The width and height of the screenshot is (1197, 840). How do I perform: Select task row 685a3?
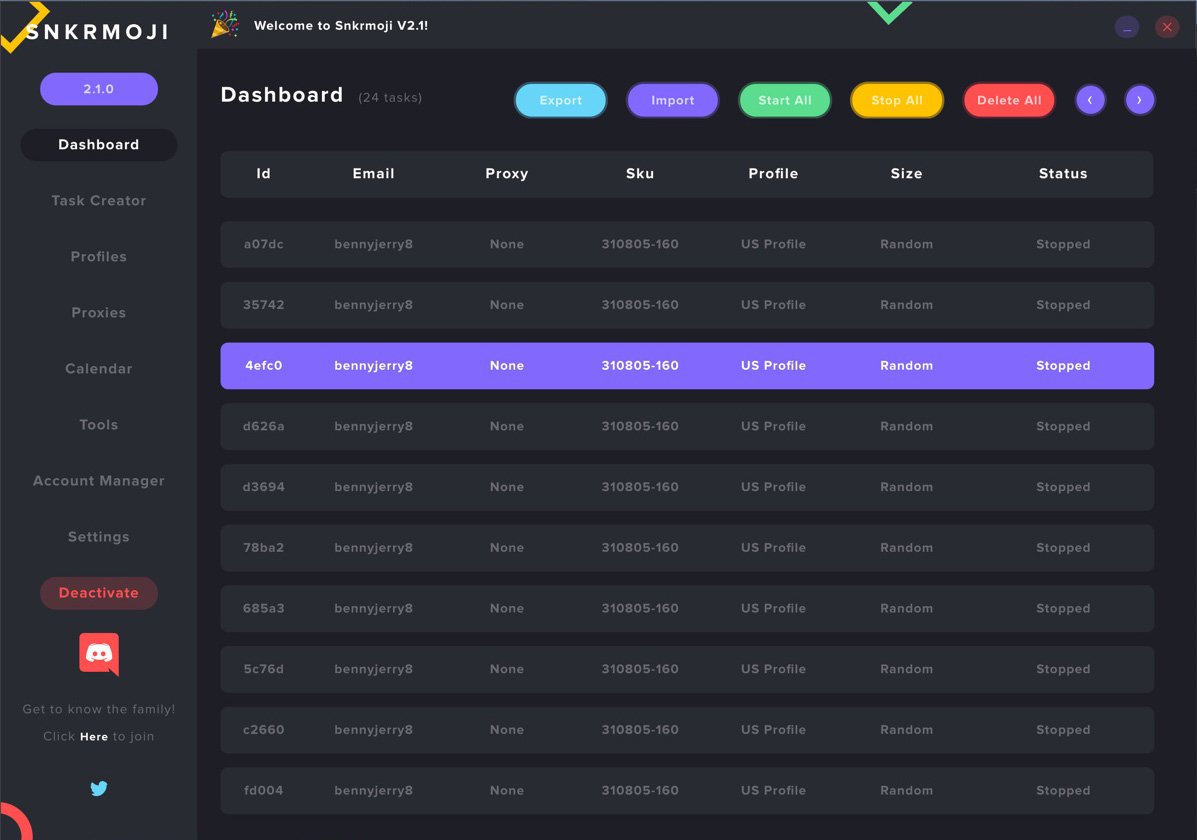coord(687,609)
